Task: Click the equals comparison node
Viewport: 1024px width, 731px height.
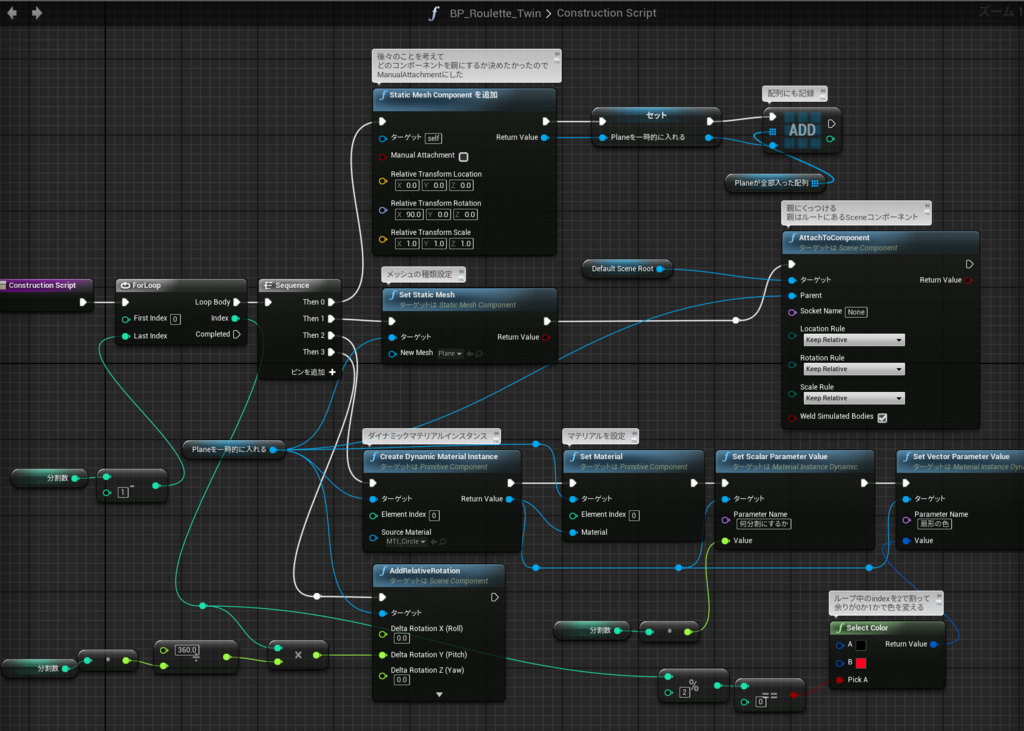Action: click(x=770, y=696)
